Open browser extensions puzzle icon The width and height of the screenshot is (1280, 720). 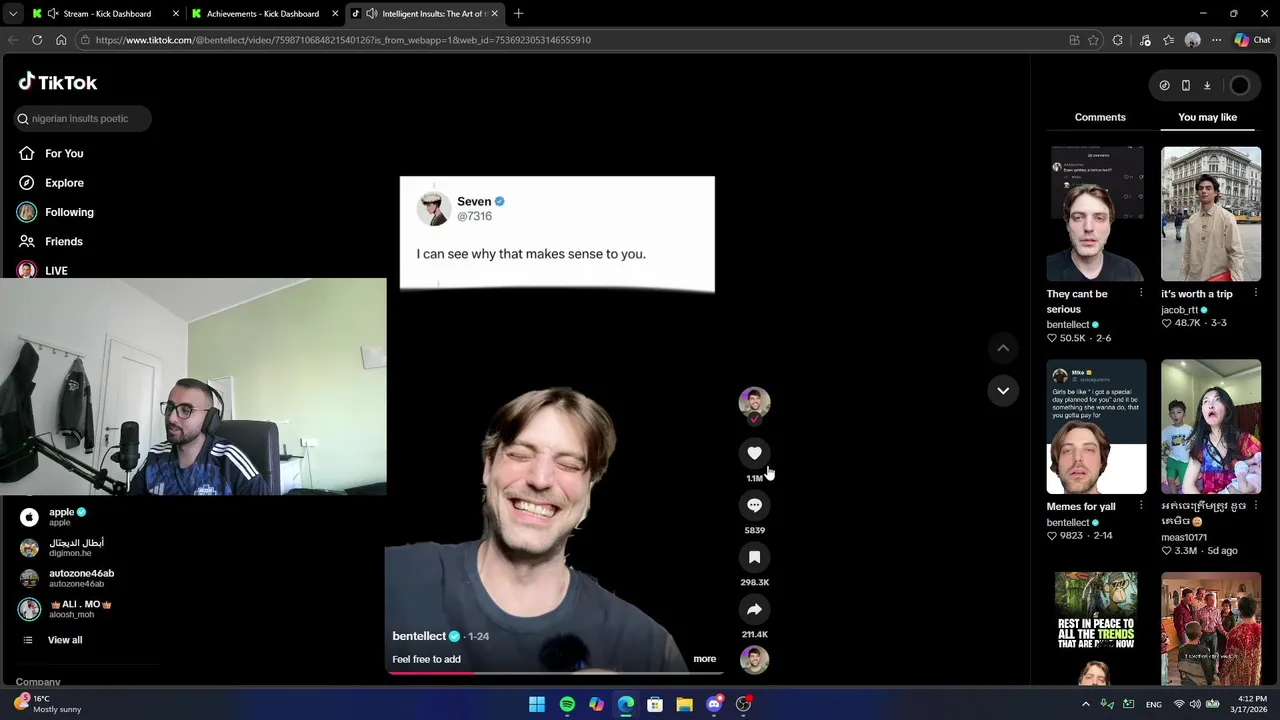[1118, 40]
